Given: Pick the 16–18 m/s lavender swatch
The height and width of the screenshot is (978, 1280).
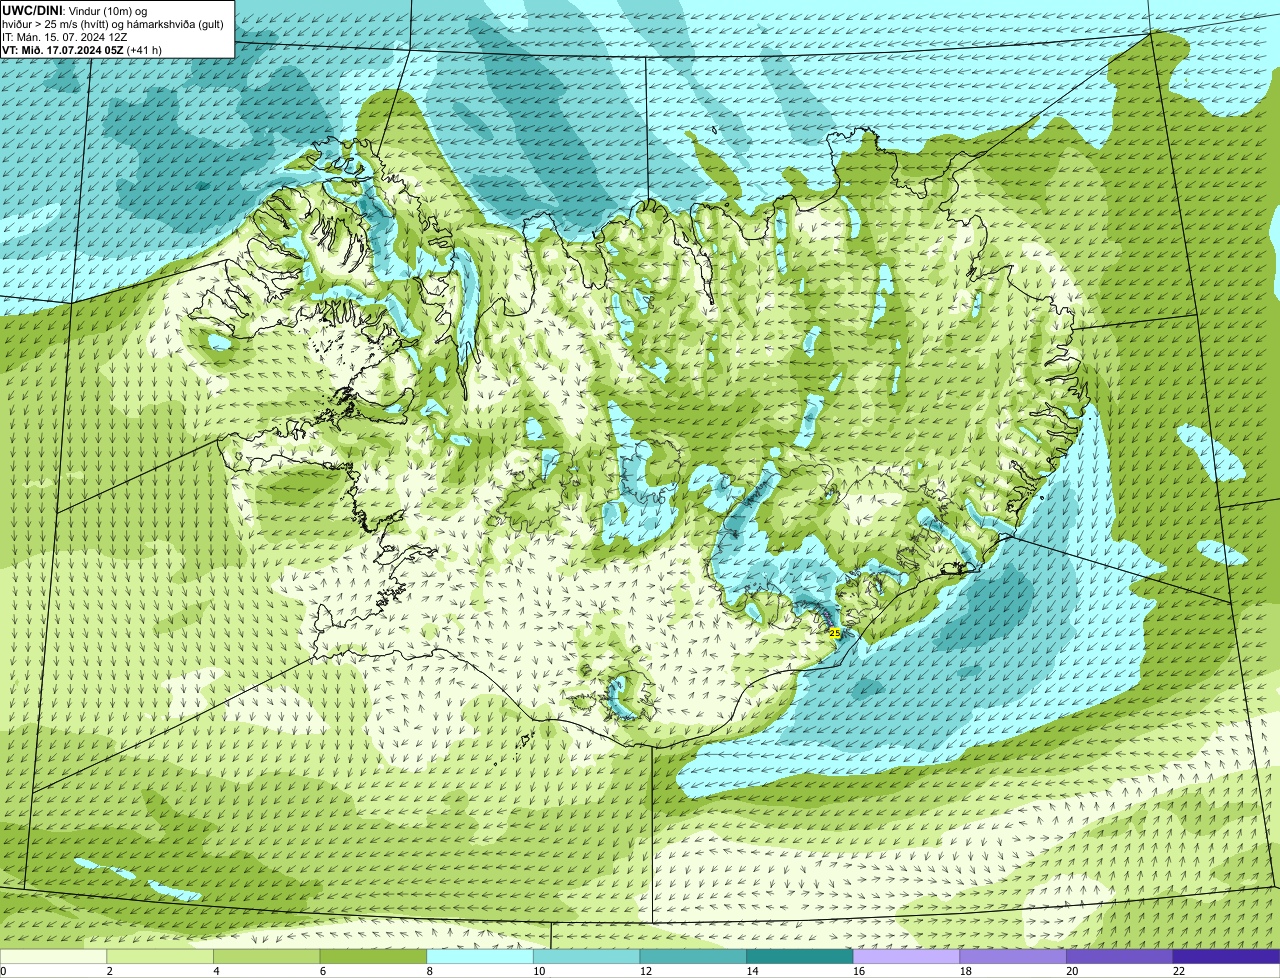Looking at the screenshot, I should pos(906,956).
